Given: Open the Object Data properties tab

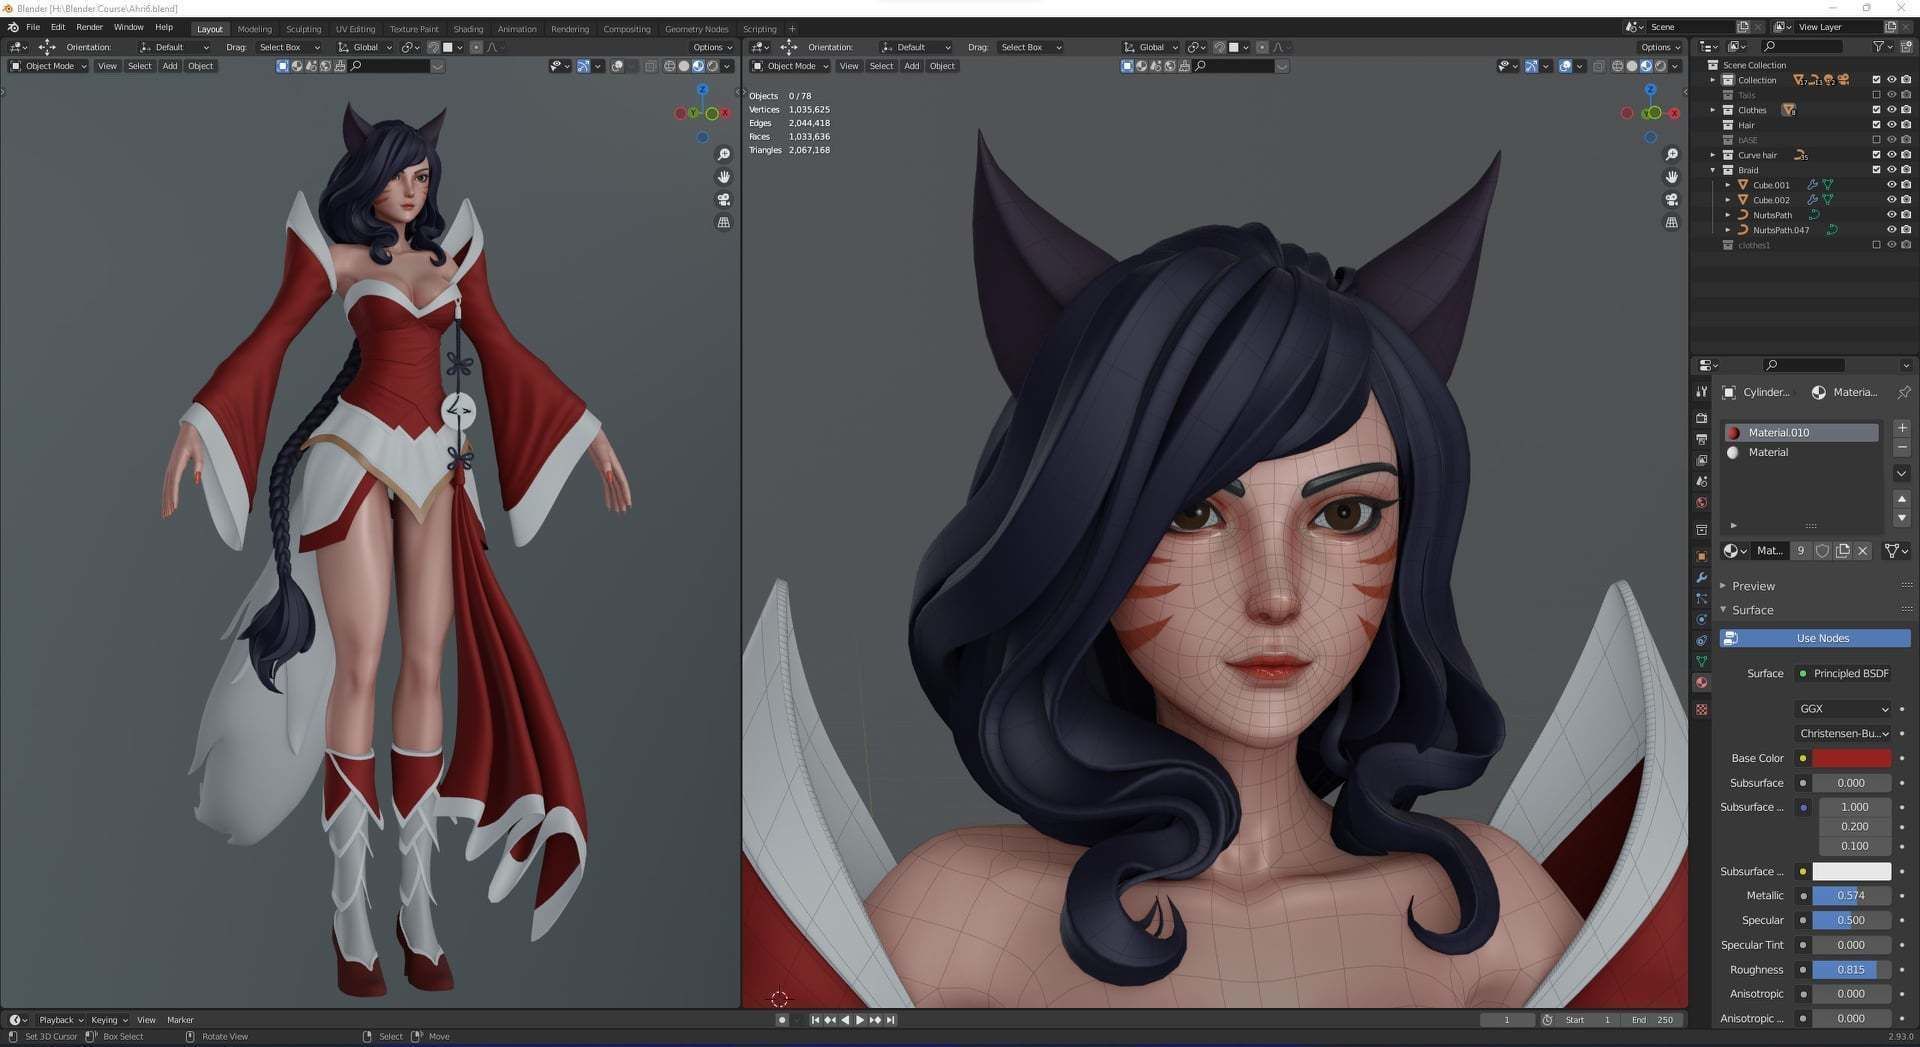Looking at the screenshot, I should [1701, 661].
